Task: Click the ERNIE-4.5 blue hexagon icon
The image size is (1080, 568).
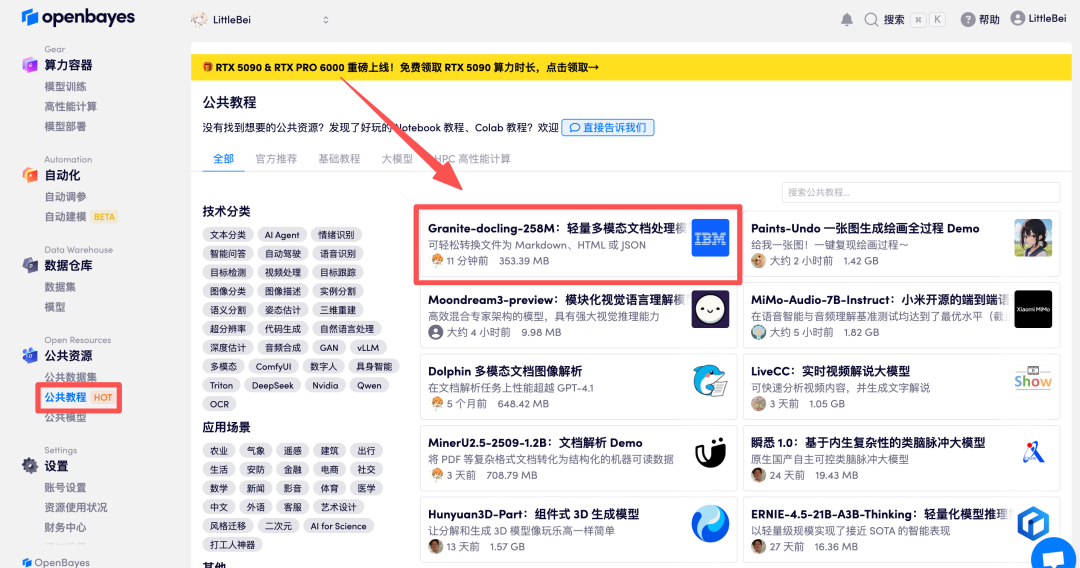Action: click(1033, 524)
